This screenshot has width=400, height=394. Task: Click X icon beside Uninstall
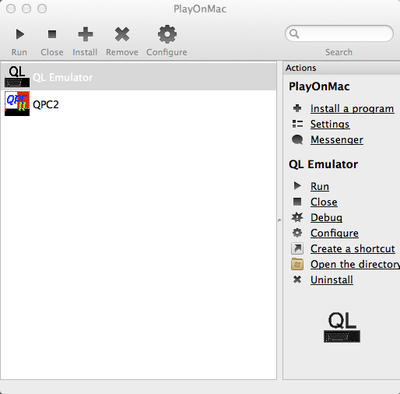coord(297,280)
